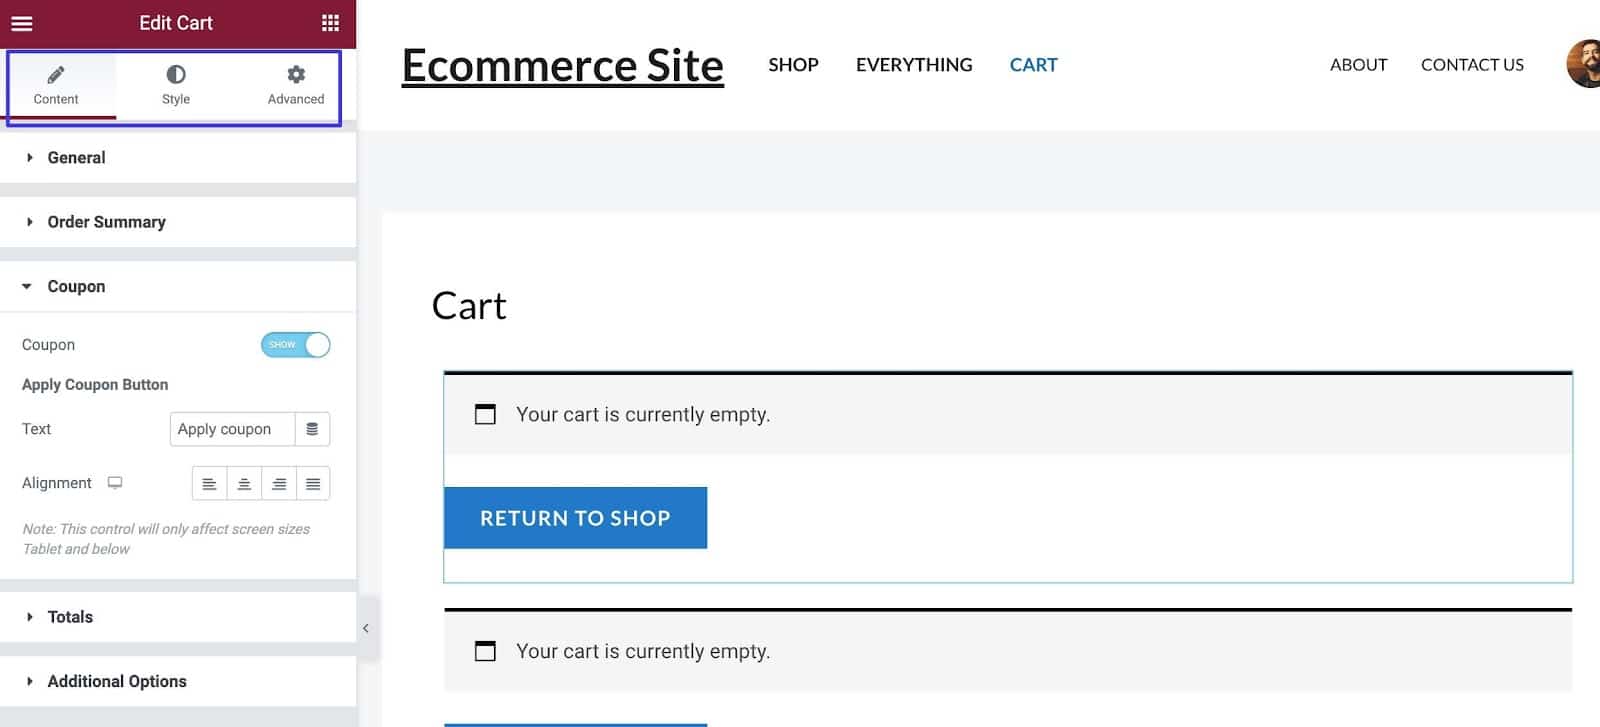1600x727 pixels.
Task: Select right alignment for the coupon button
Action: coord(279,483)
